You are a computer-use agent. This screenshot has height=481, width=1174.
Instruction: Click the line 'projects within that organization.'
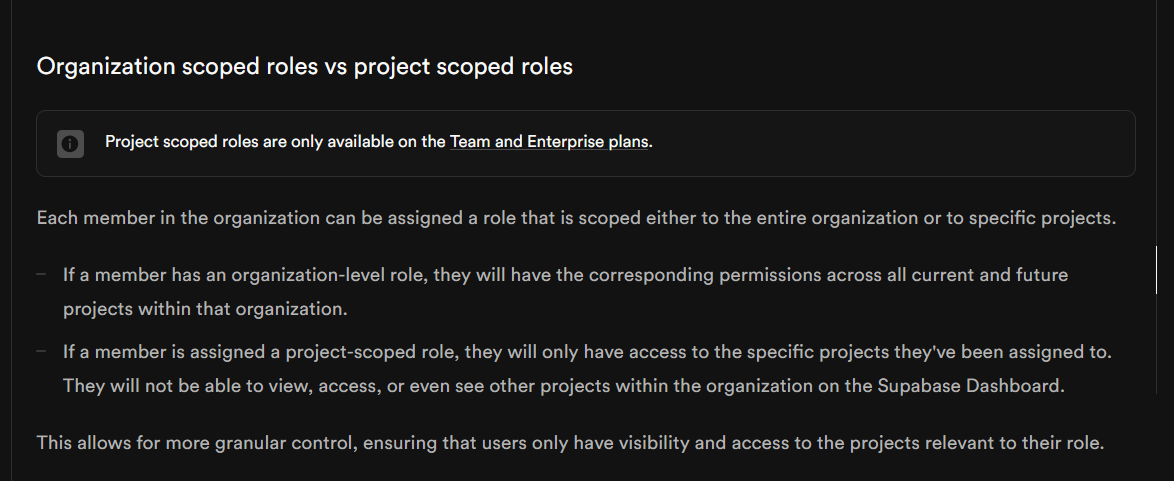coord(205,308)
